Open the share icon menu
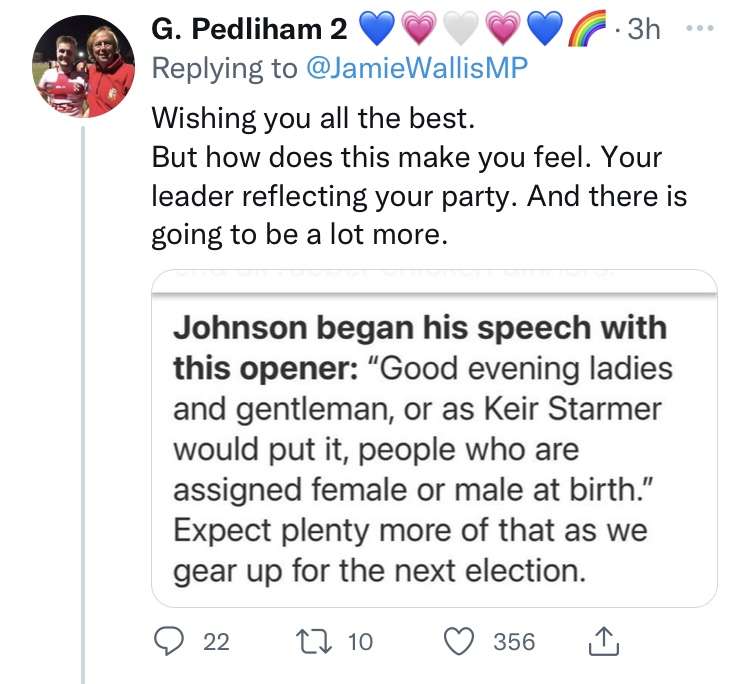The height and width of the screenshot is (684, 750). coord(601,641)
